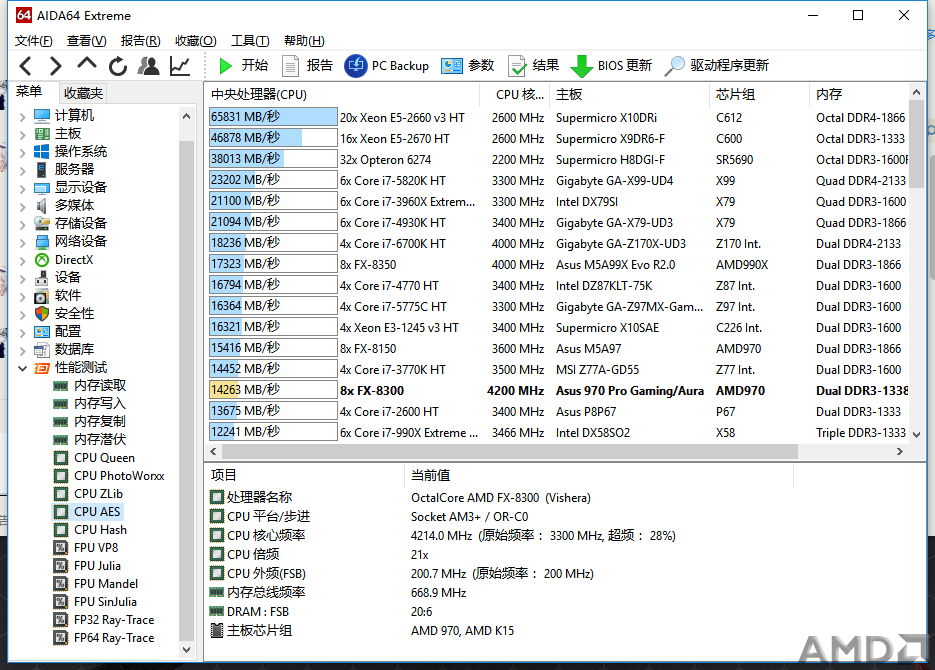Open the line graph icon in toolbar

tap(179, 66)
